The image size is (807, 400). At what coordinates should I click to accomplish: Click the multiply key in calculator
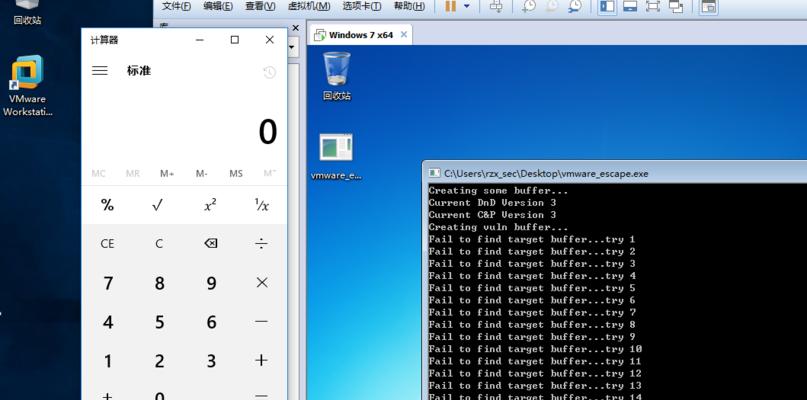coord(261,282)
